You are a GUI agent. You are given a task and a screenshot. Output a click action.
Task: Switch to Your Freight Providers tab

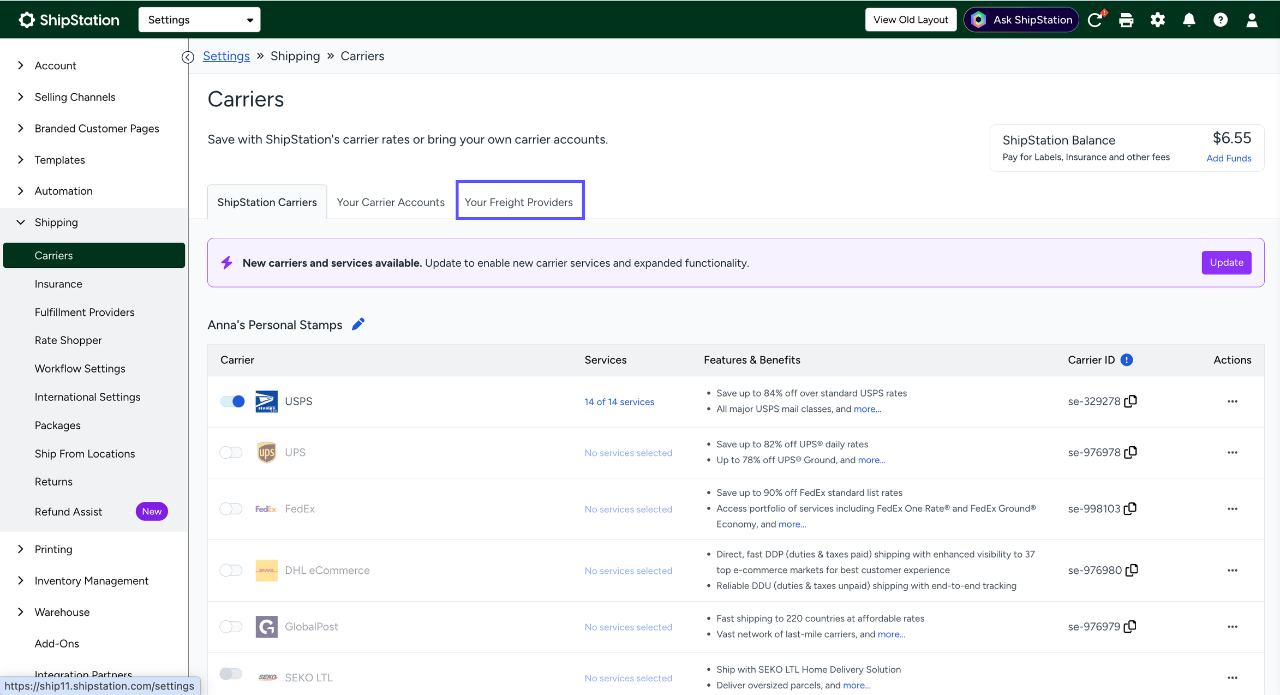click(519, 202)
